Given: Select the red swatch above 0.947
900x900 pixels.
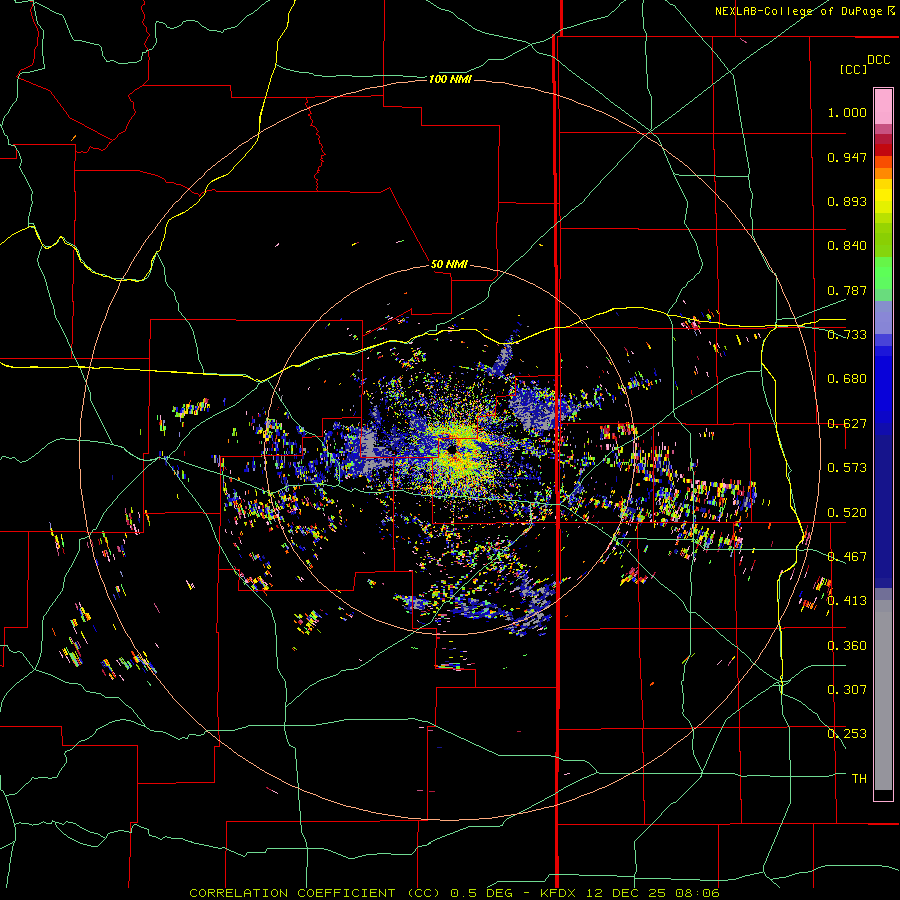Looking at the screenshot, I should click(x=883, y=150).
